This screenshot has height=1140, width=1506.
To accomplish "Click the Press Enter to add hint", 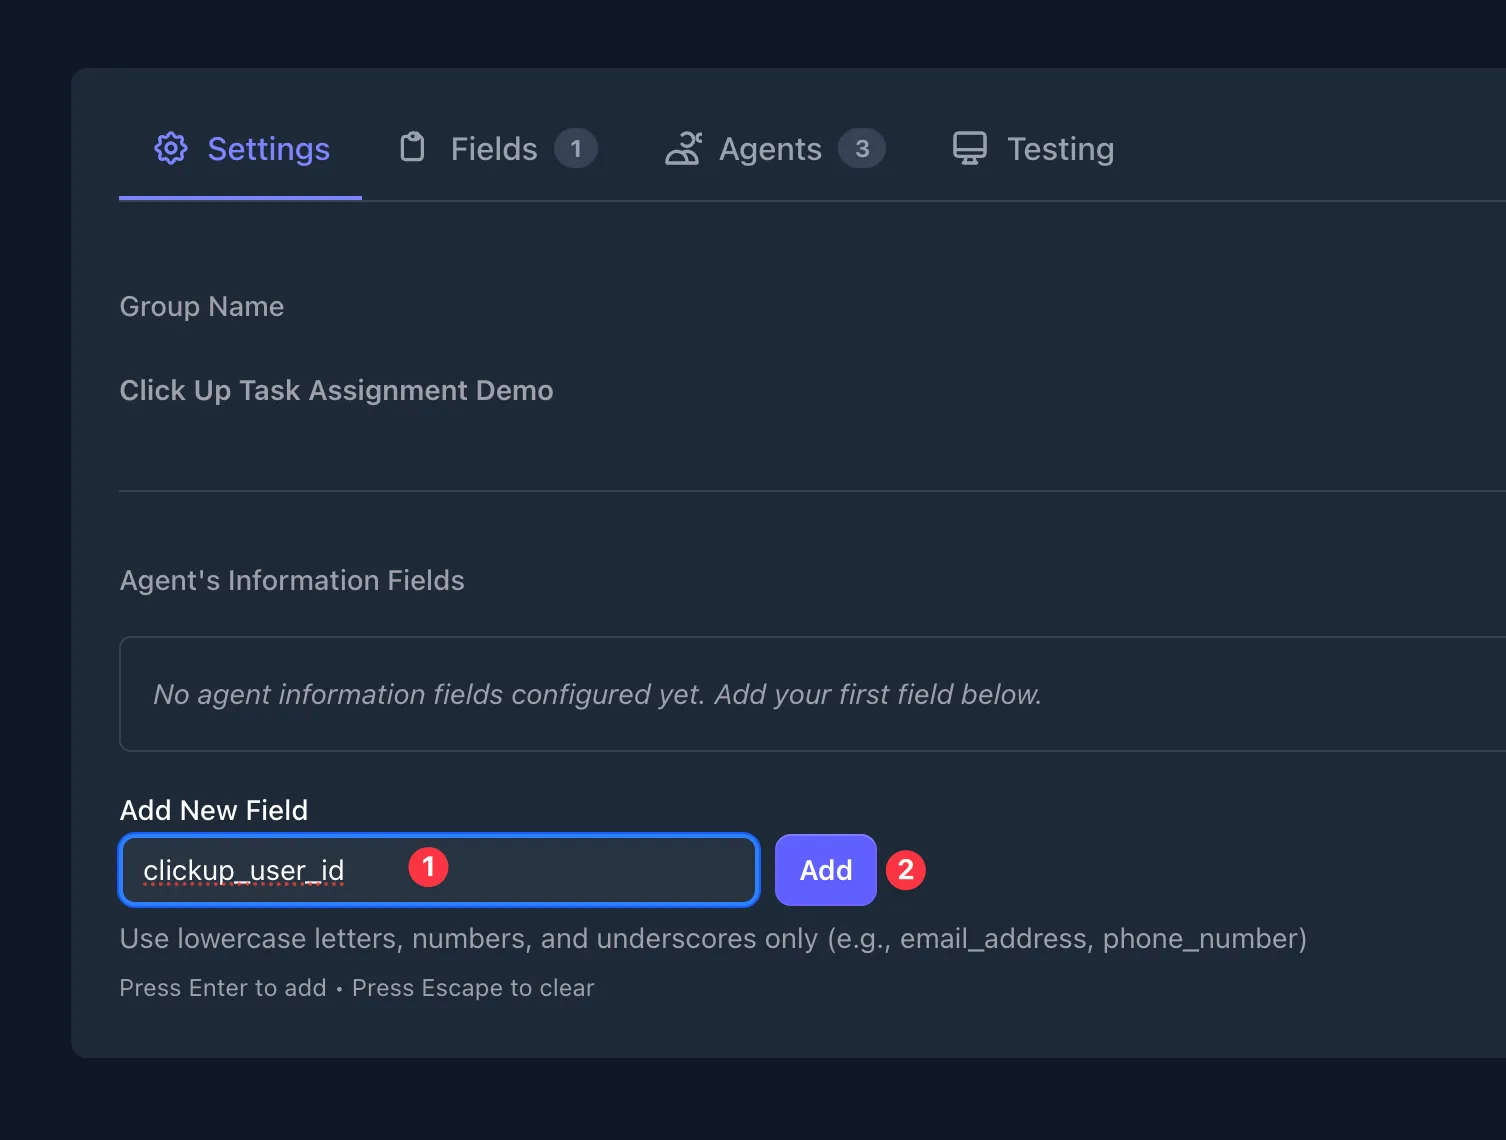I will (x=222, y=987).
